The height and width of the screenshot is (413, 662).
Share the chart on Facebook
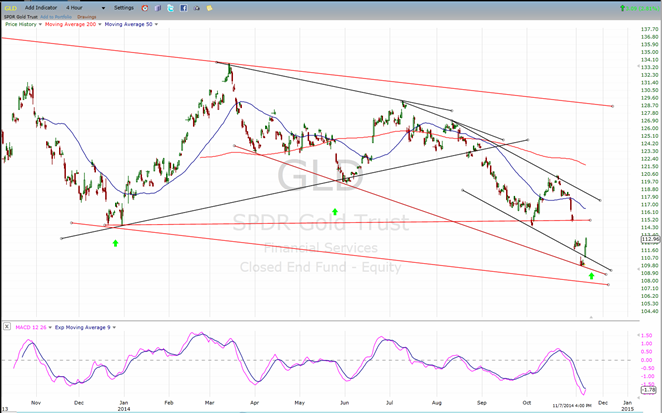tap(184, 8)
